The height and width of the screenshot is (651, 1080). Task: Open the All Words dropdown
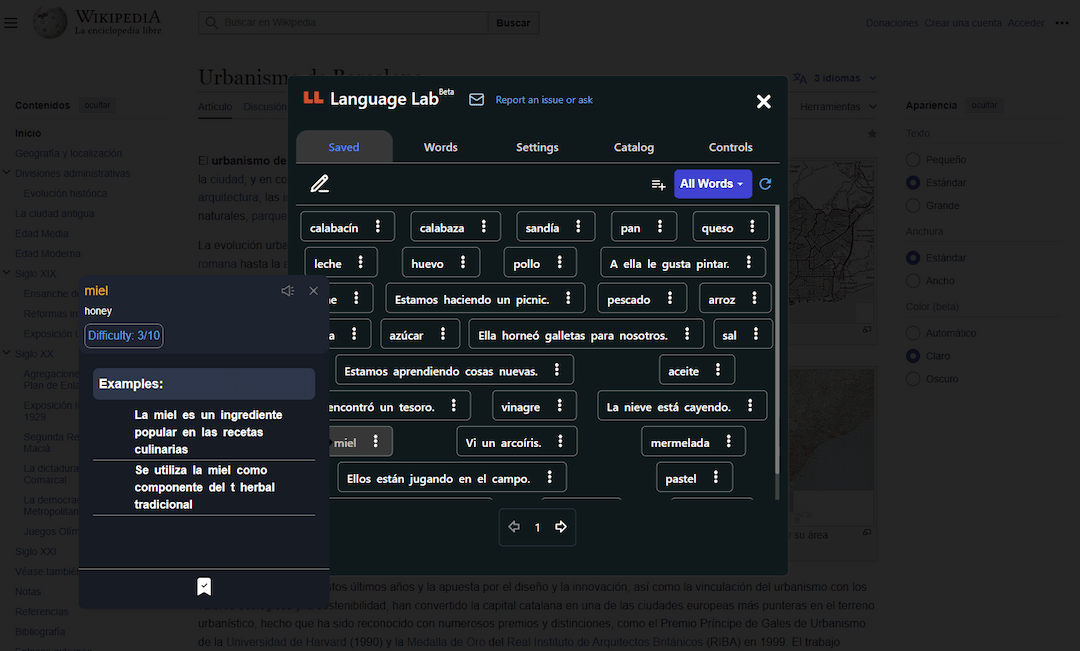pyautogui.click(x=712, y=185)
